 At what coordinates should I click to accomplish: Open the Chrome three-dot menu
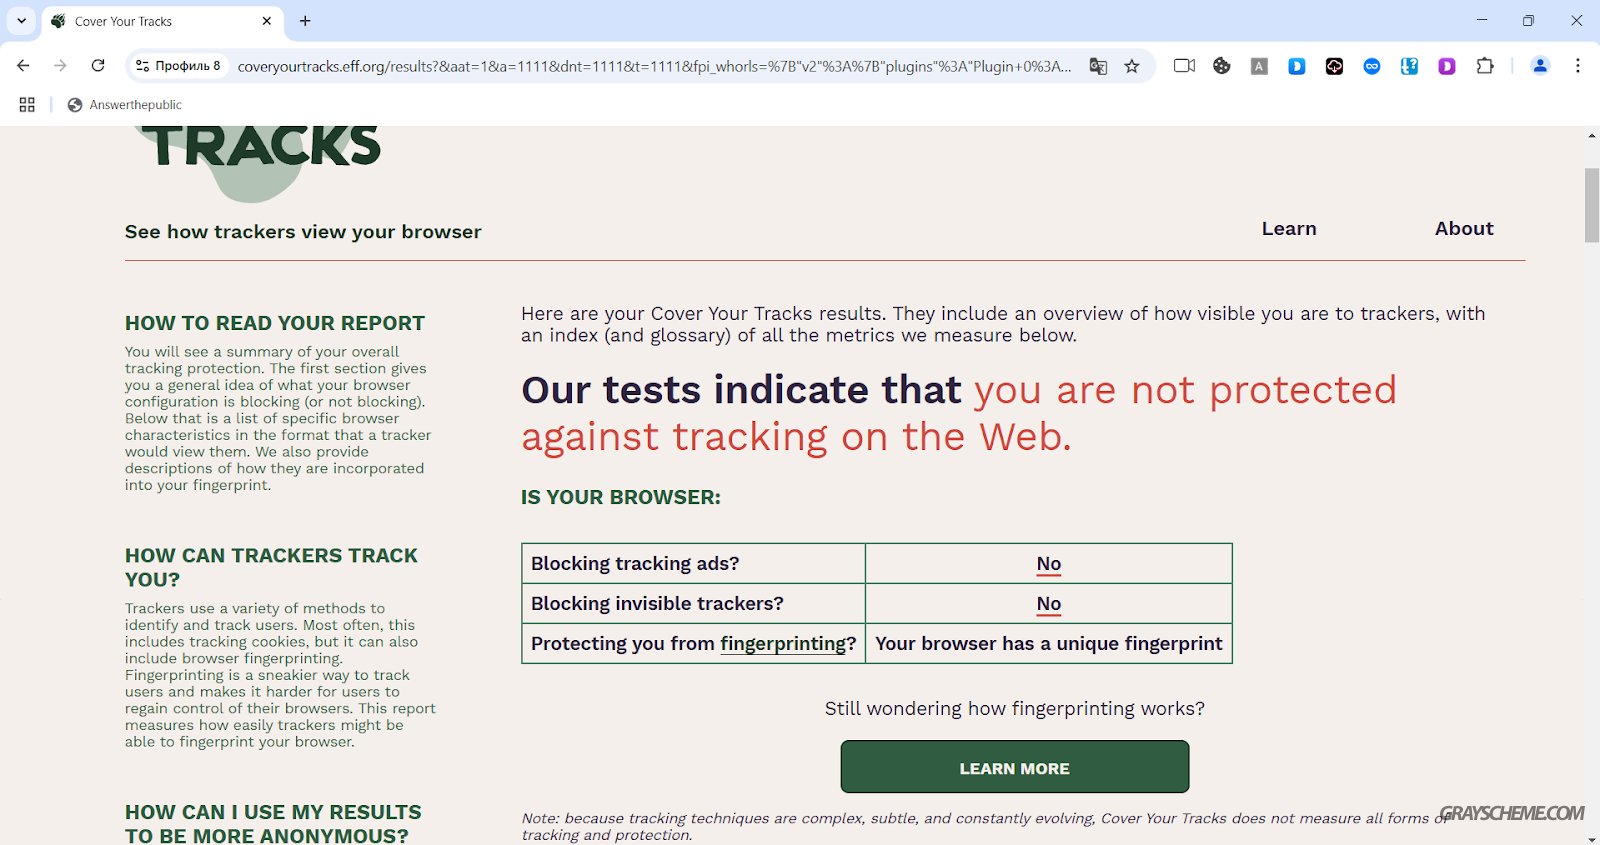(x=1578, y=66)
